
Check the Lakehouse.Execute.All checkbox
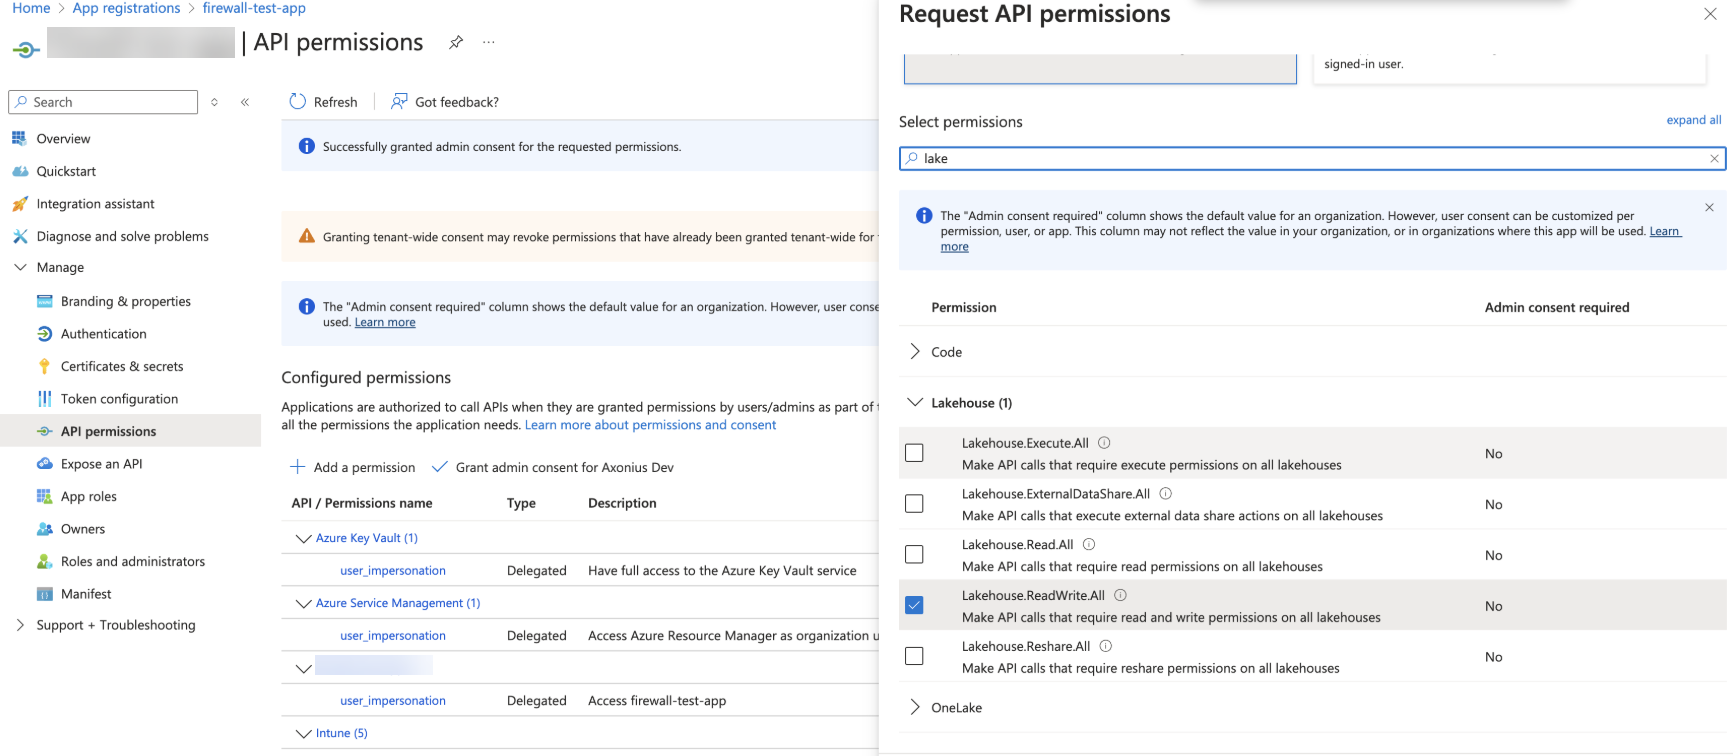(914, 453)
